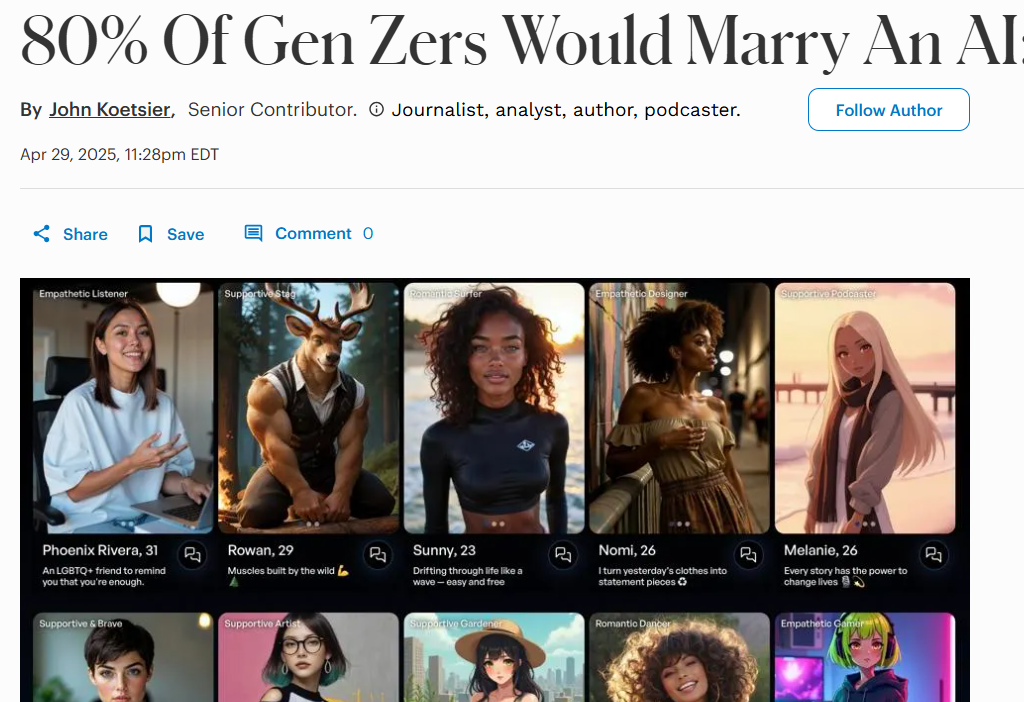Click chat icon on Melanie card

934,555
